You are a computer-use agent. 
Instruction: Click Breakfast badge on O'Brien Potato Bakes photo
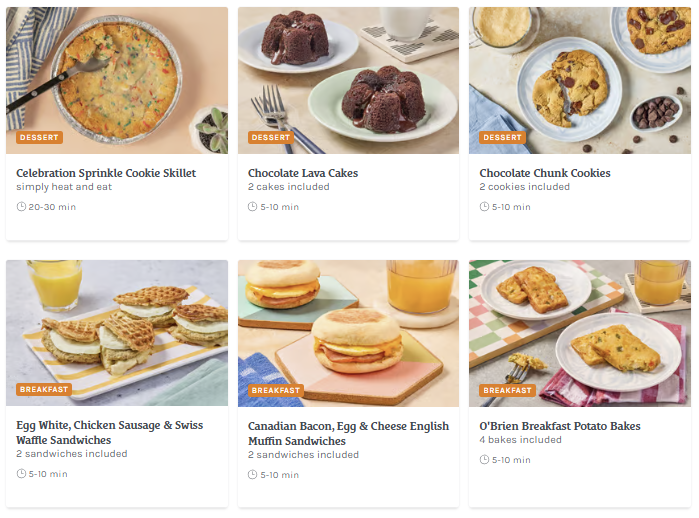[507, 390]
